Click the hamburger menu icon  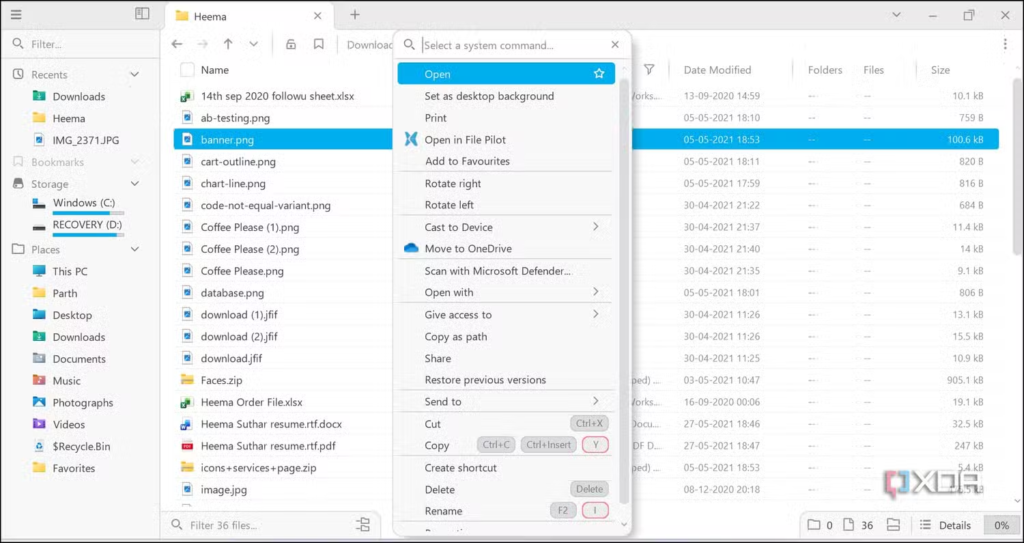tap(16, 15)
